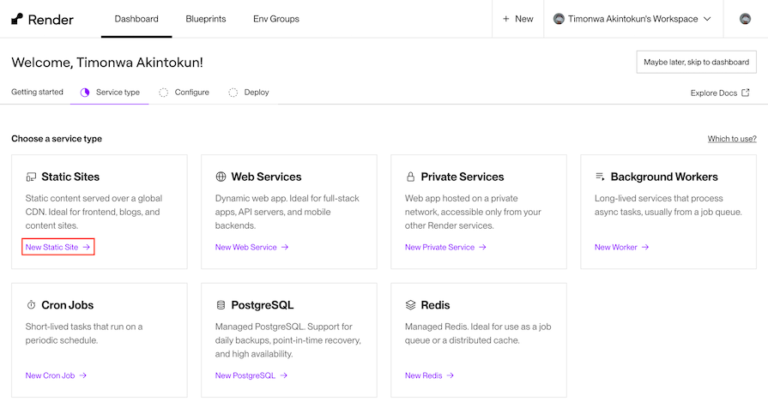The height and width of the screenshot is (414, 768).
Task: Click the Cron Jobs heading
Action: [x=67, y=305]
